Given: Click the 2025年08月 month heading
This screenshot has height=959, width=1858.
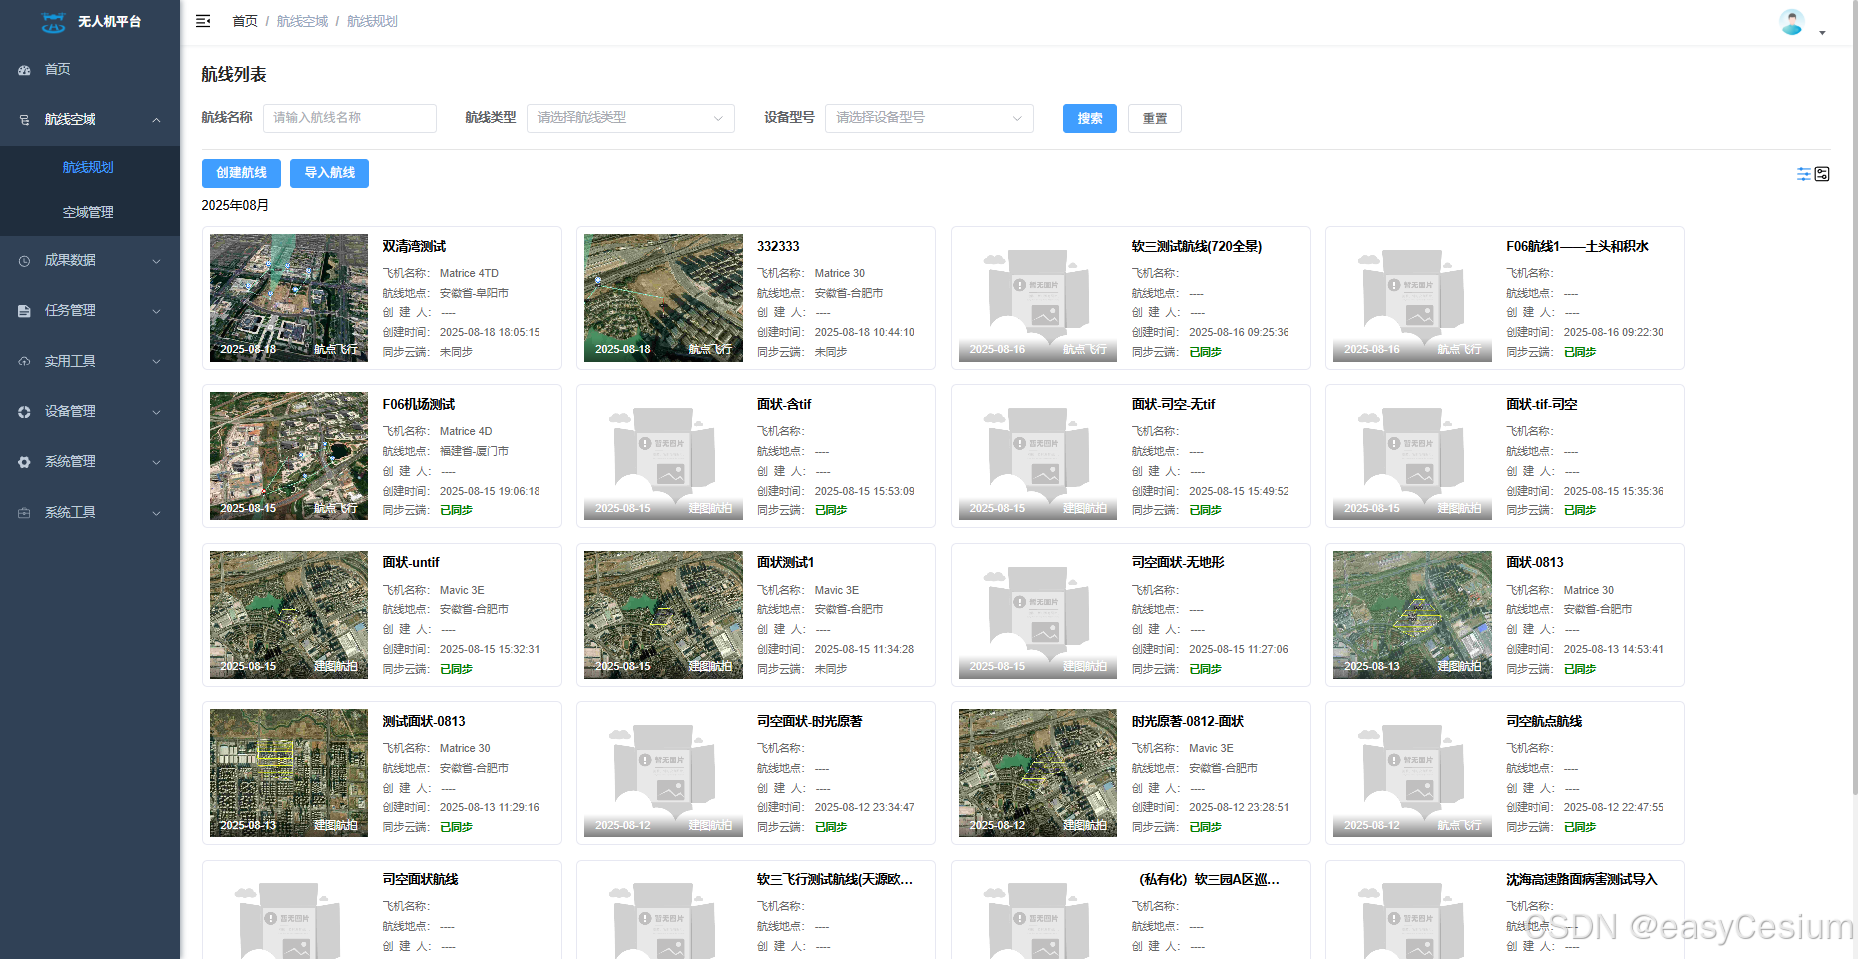Looking at the screenshot, I should point(235,205).
